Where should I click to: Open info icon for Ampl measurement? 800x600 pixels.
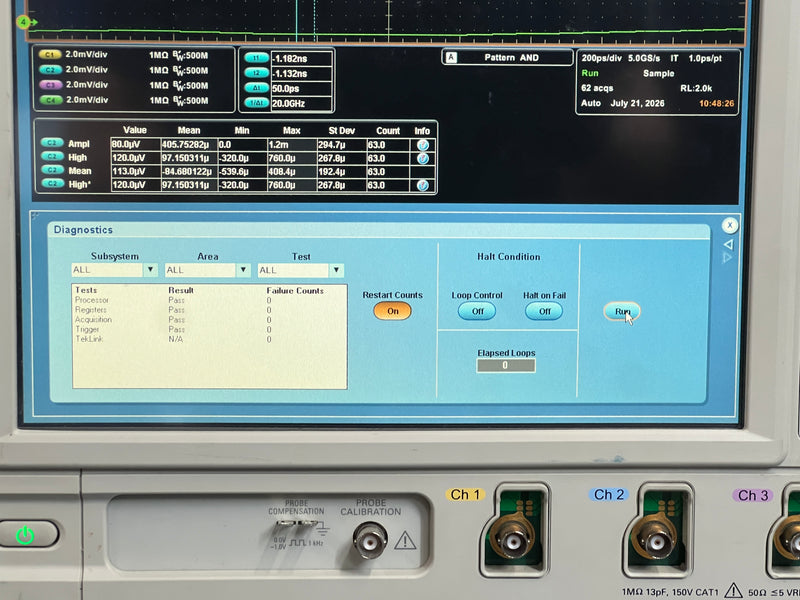coord(422,145)
